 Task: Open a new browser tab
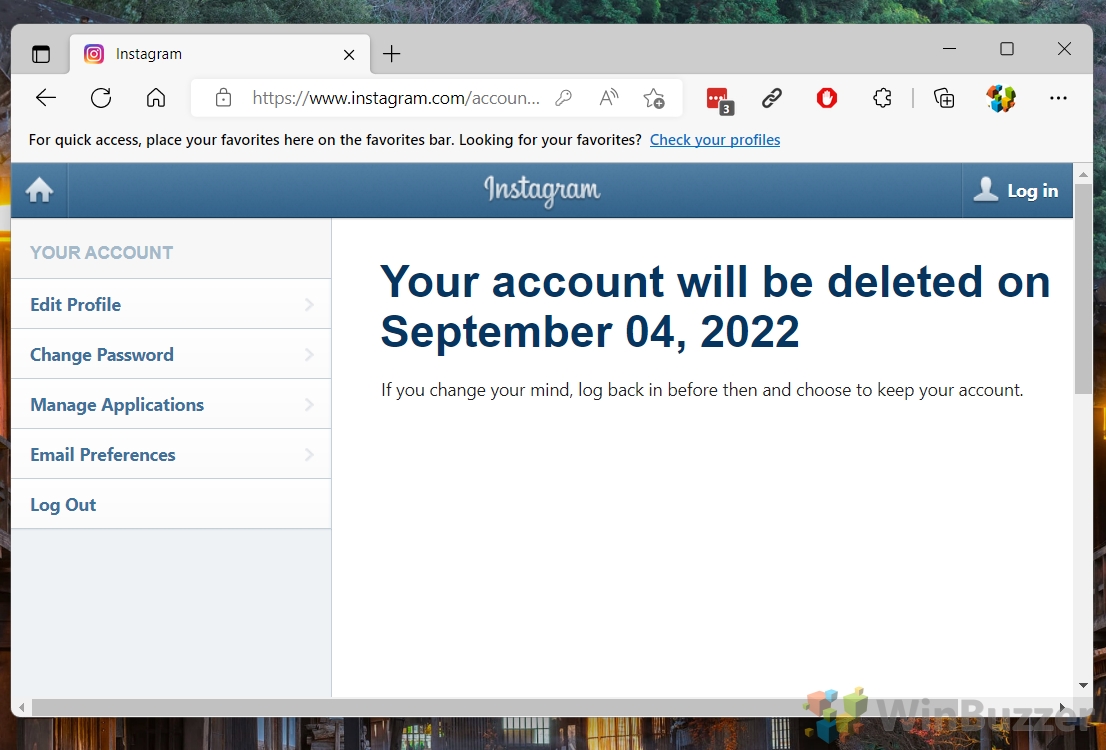tap(391, 54)
